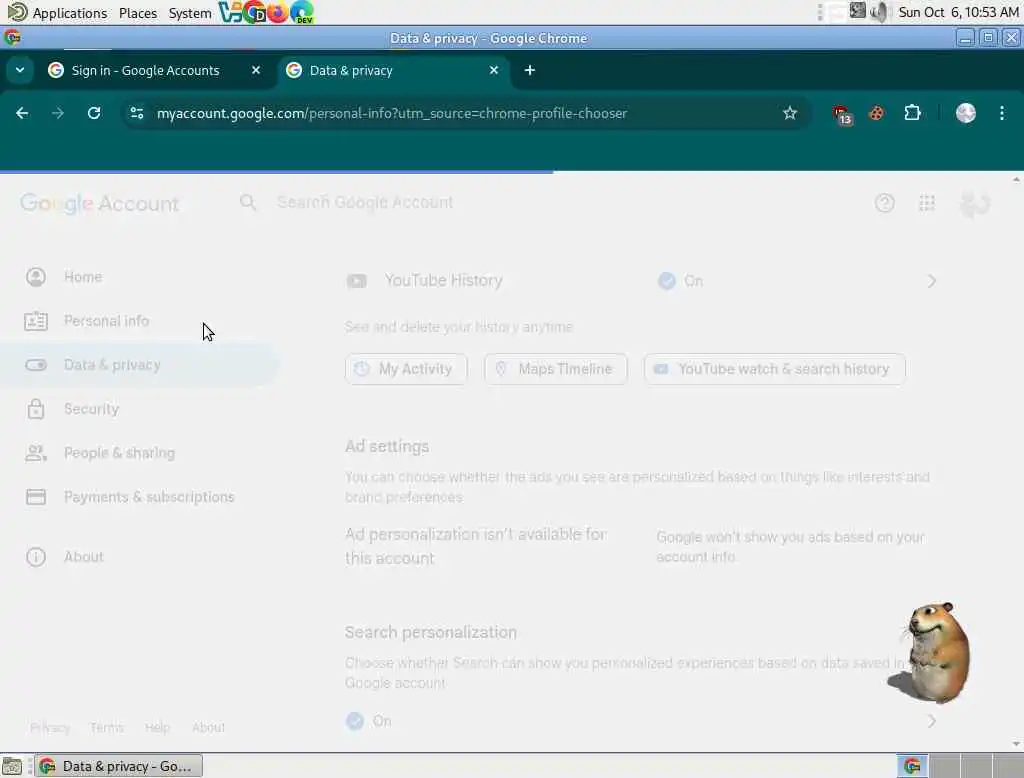
Task: Click the Google Account logo
Action: tap(99, 203)
